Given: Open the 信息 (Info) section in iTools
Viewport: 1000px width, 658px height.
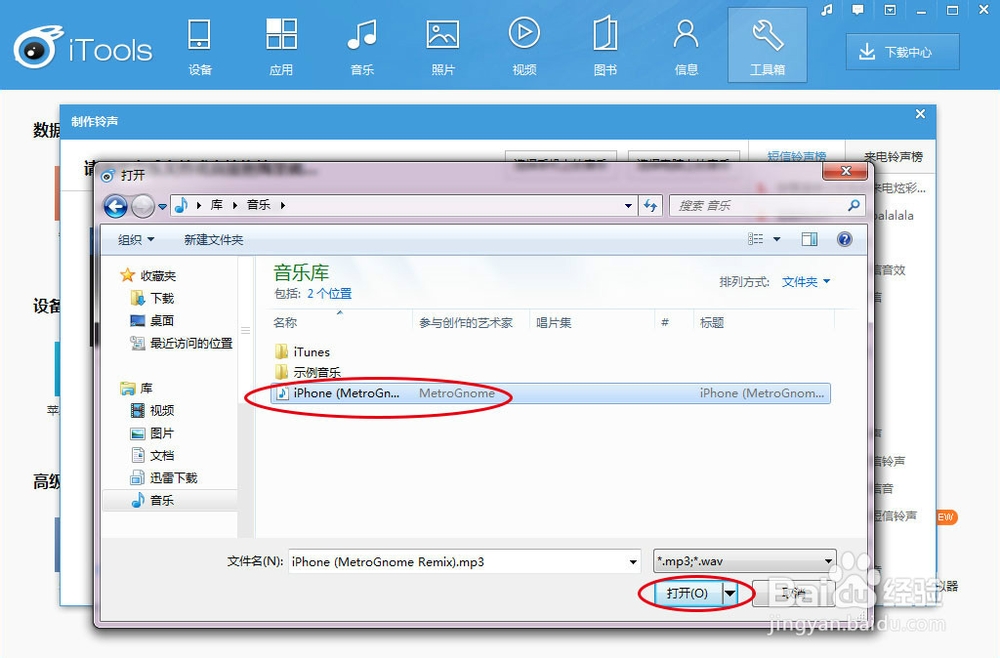Looking at the screenshot, I should (686, 47).
